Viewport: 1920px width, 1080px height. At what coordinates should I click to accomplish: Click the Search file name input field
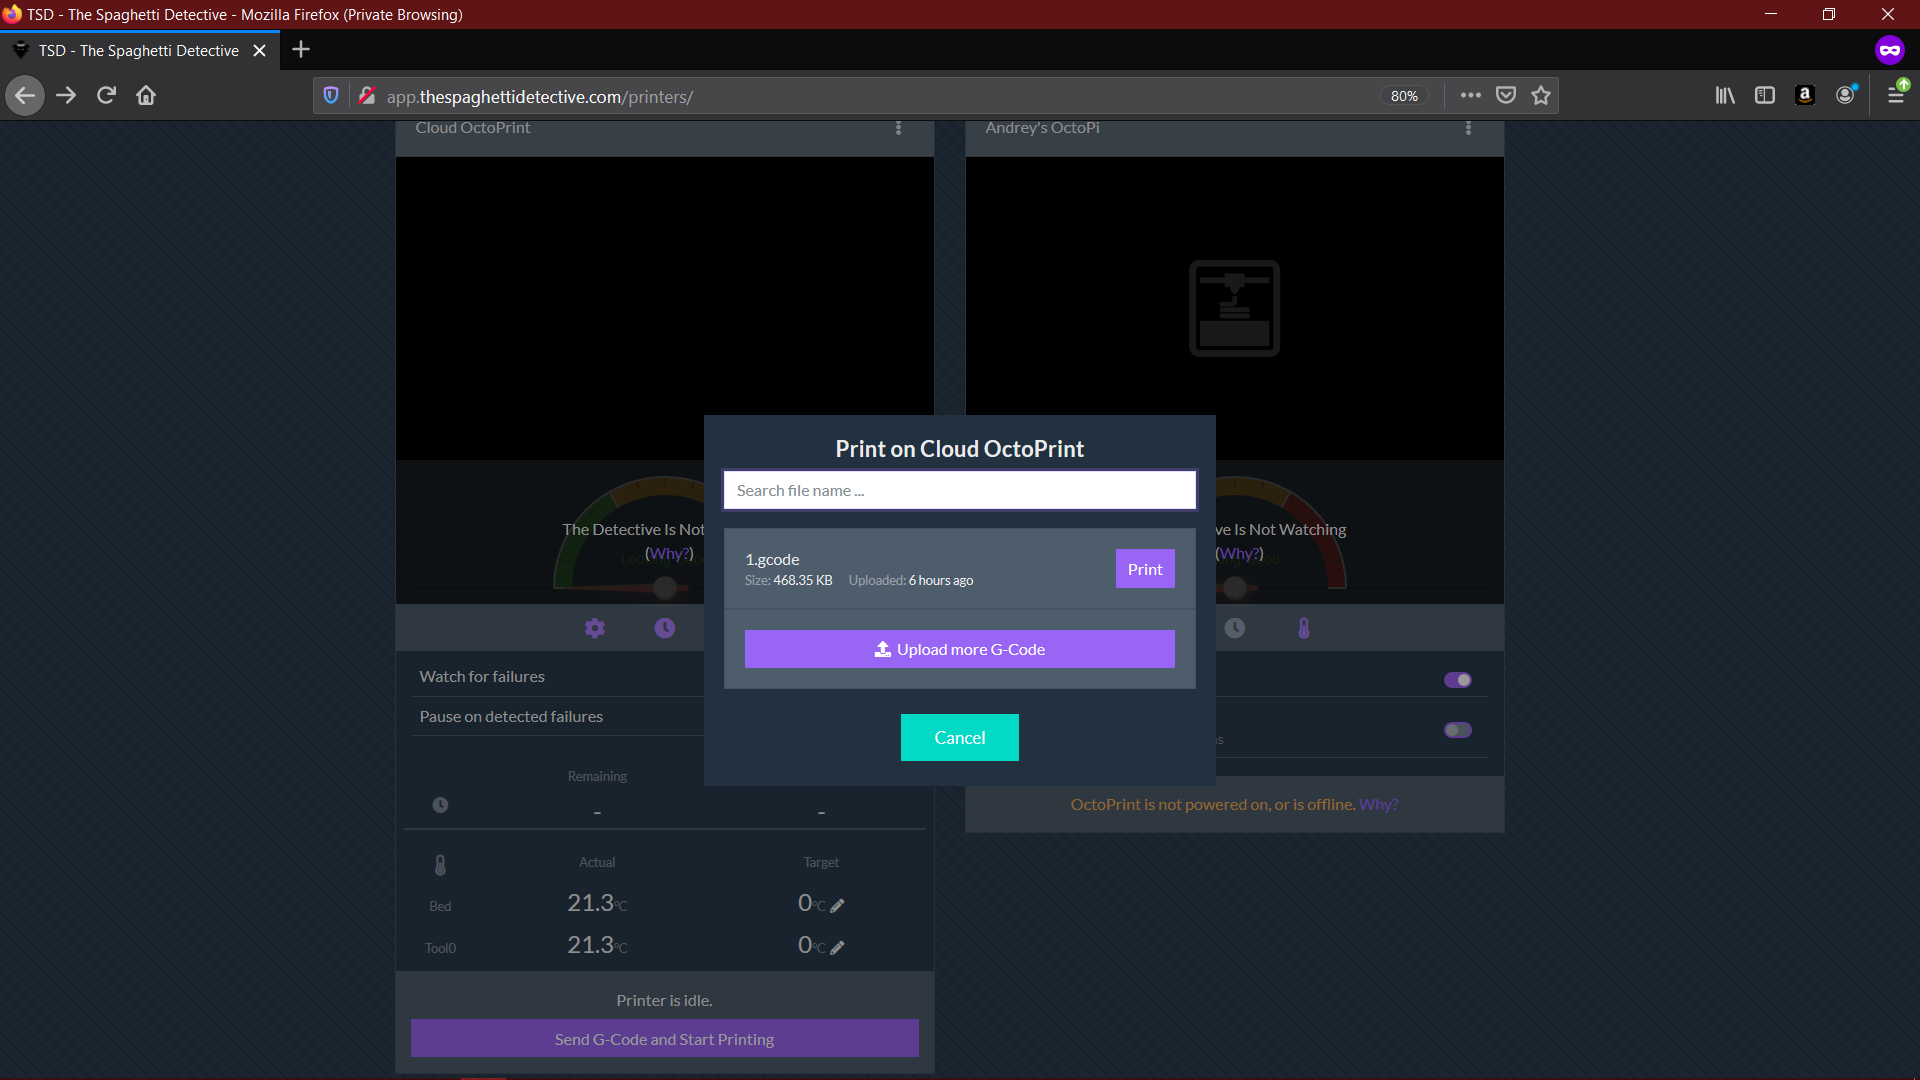tap(959, 490)
